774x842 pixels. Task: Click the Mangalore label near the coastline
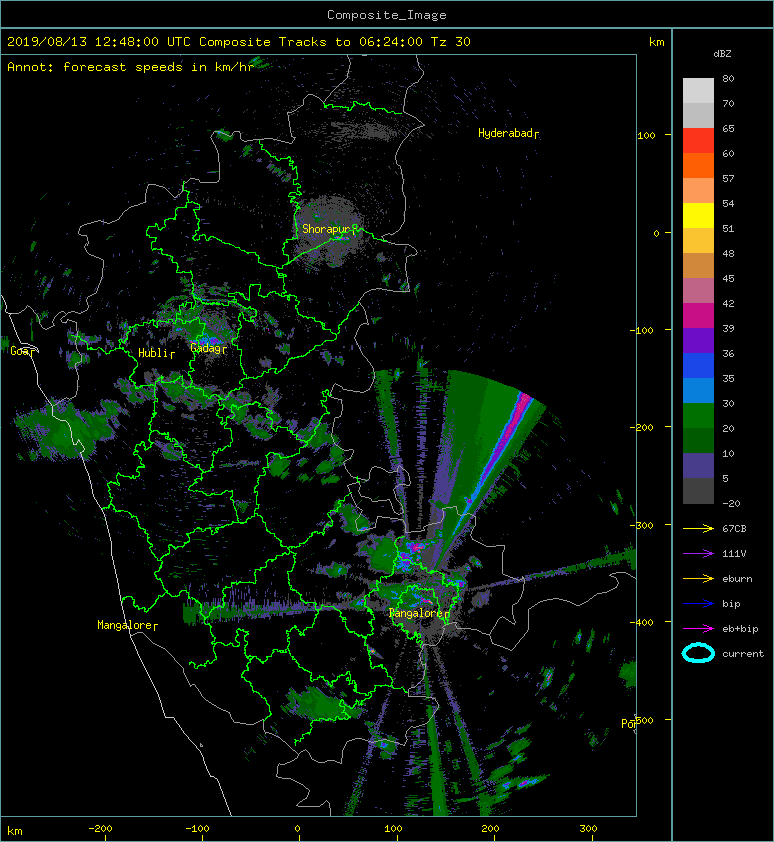(125, 625)
